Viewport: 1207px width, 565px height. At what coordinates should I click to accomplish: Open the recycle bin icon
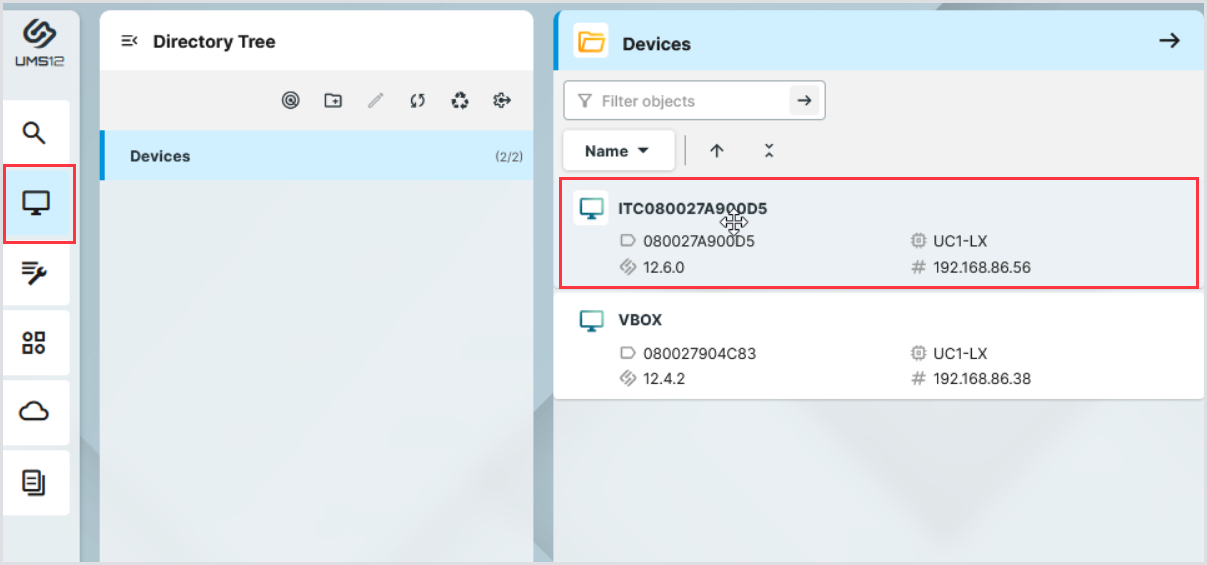[460, 100]
